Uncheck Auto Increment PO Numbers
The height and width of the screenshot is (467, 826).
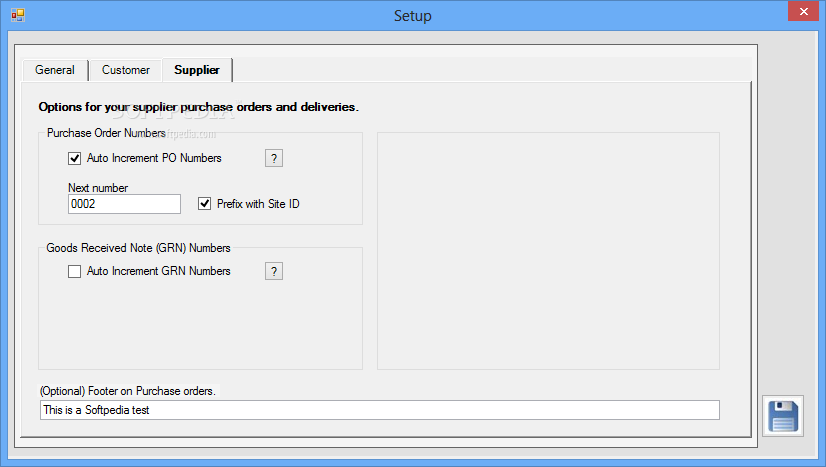click(74, 158)
